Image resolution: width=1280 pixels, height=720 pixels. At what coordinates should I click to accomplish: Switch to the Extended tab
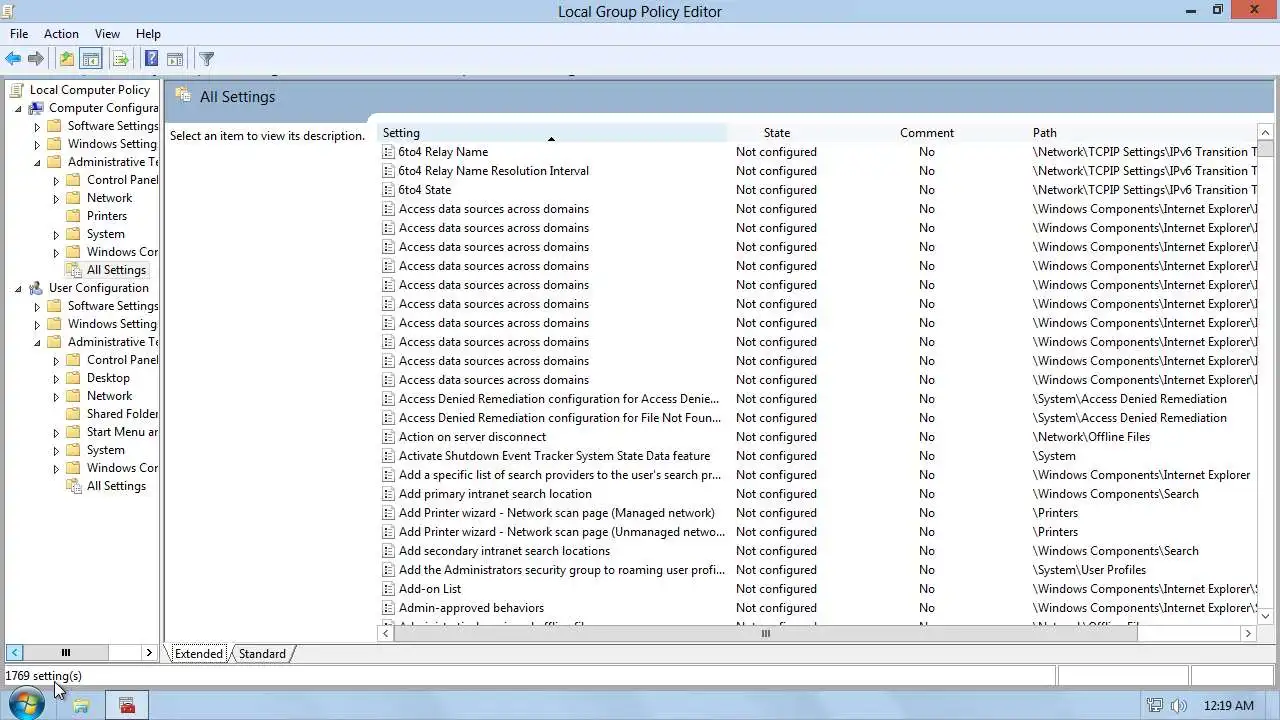[199, 653]
